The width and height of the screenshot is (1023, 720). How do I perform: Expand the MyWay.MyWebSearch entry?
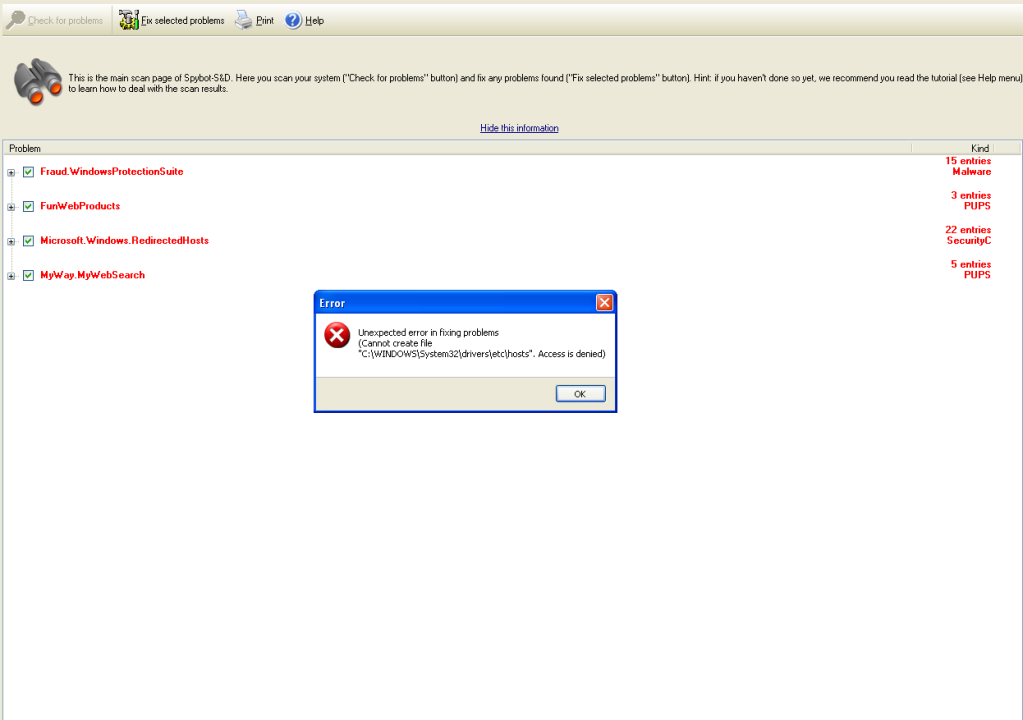click(11, 277)
